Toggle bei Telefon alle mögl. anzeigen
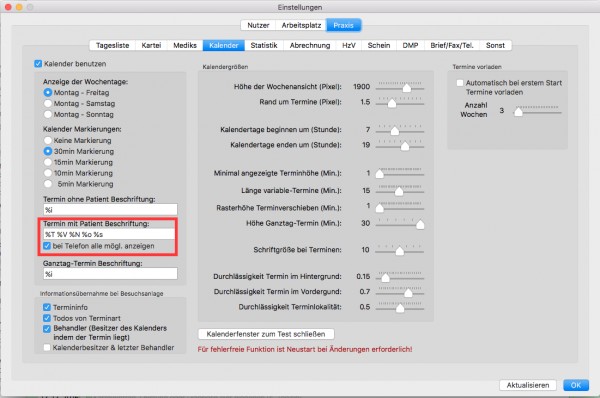Screen dimensions: 600x398 point(47,246)
